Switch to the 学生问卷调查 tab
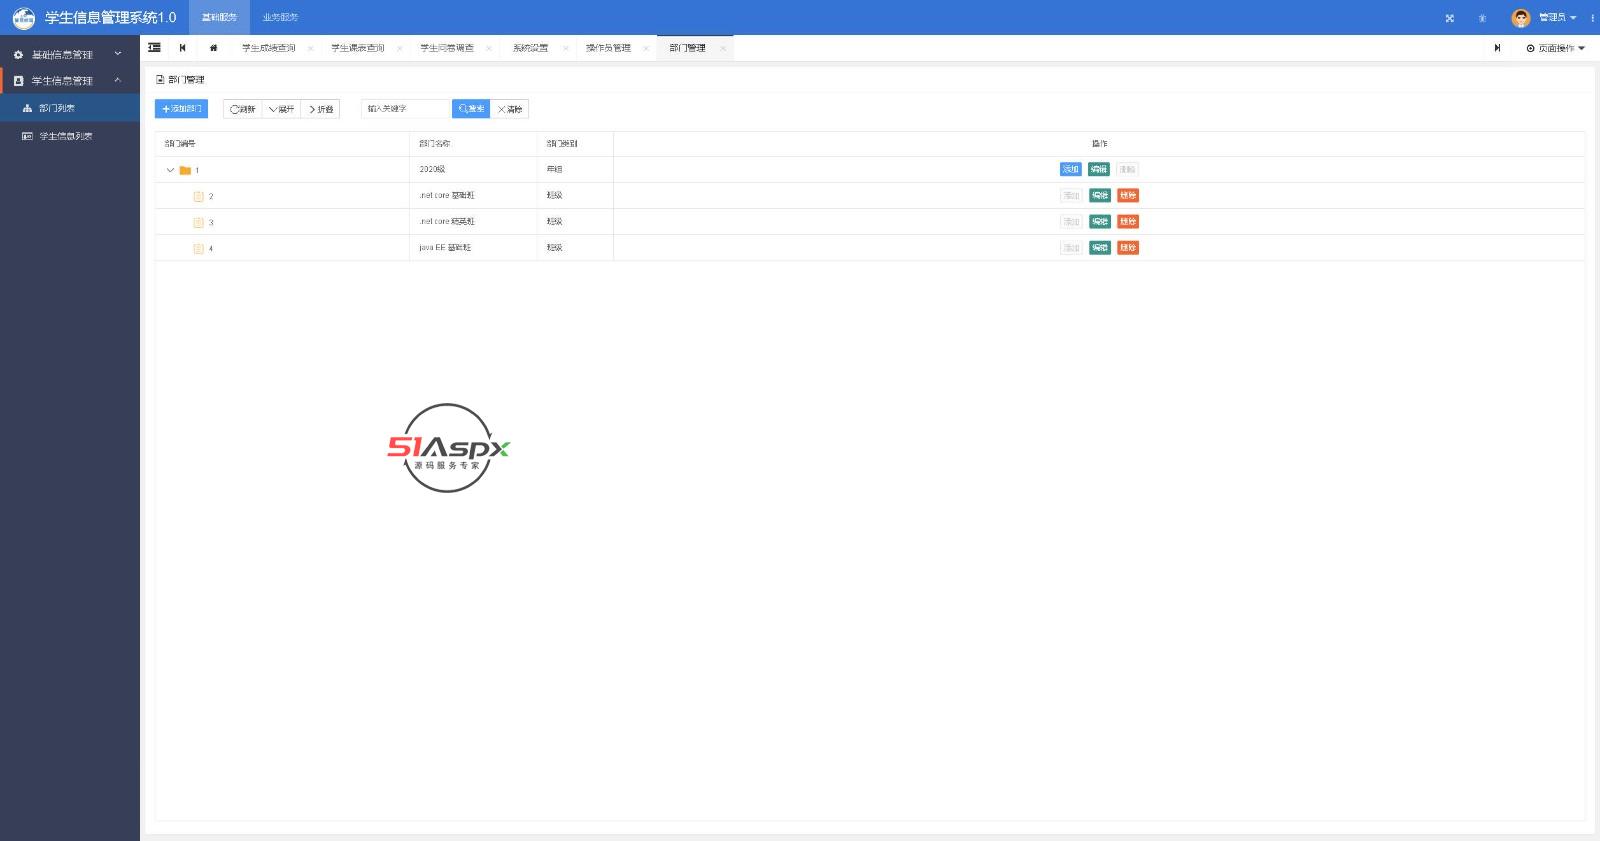The height and width of the screenshot is (841, 1600). [x=447, y=48]
